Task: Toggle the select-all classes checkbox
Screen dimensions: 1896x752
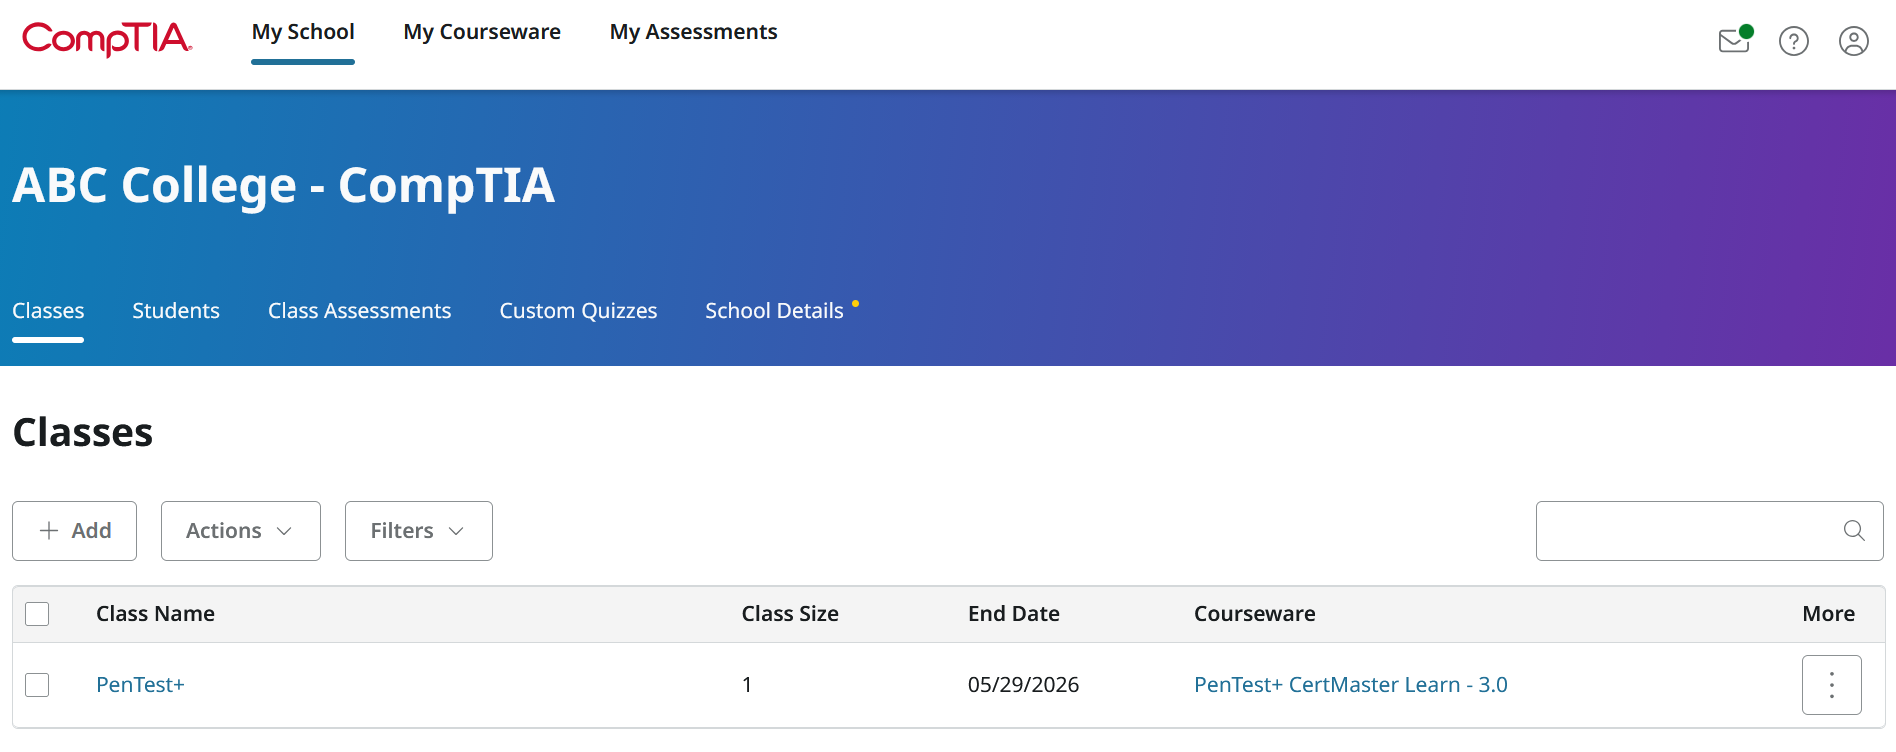Action: [x=37, y=614]
